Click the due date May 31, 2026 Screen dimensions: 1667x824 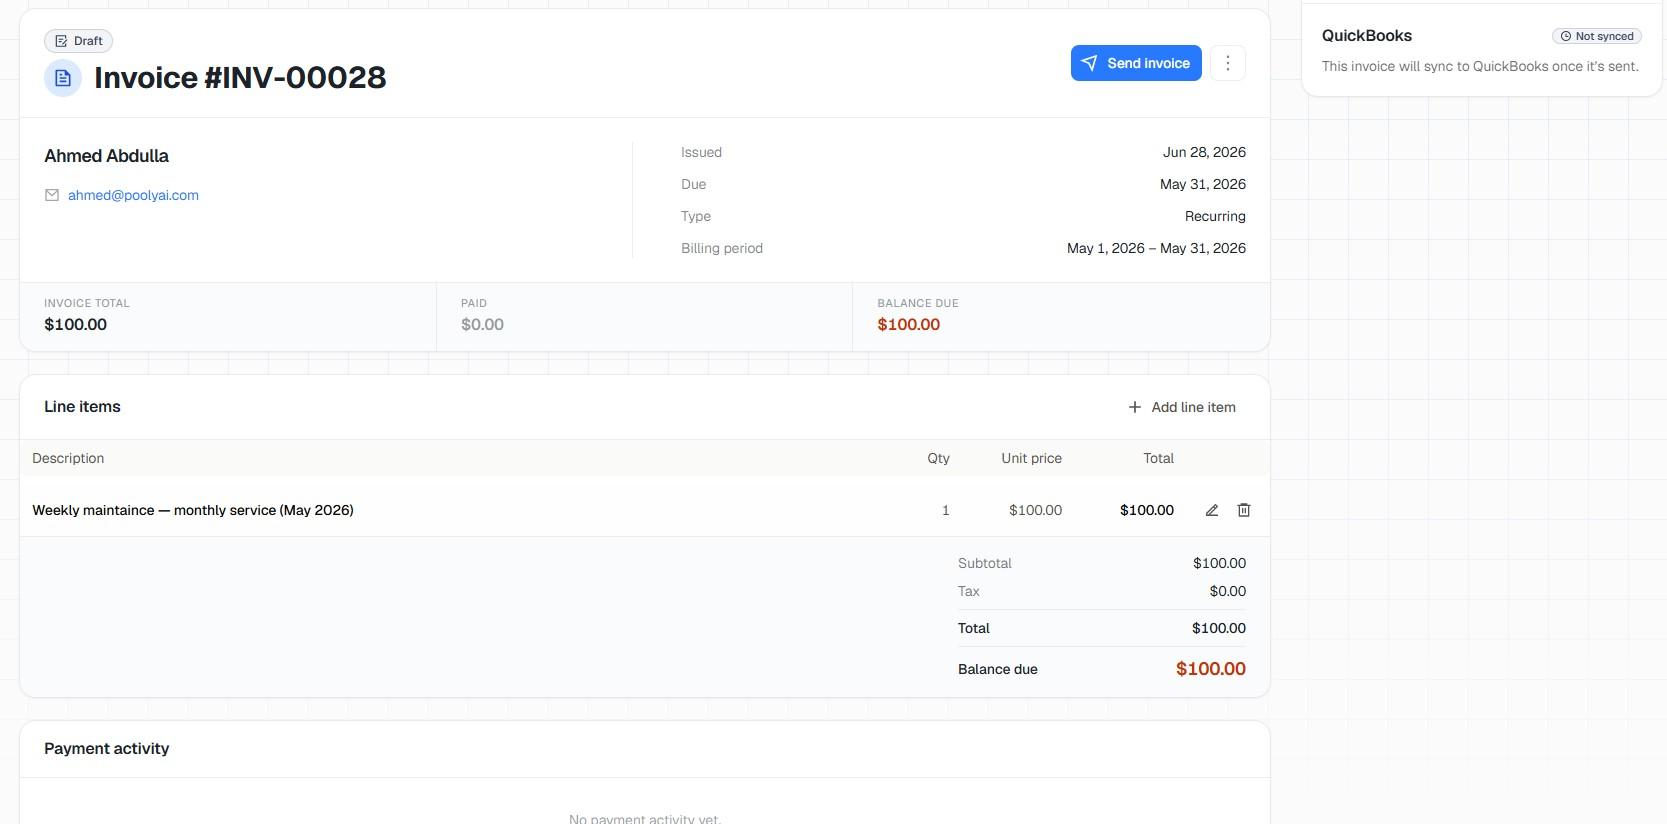click(1202, 184)
